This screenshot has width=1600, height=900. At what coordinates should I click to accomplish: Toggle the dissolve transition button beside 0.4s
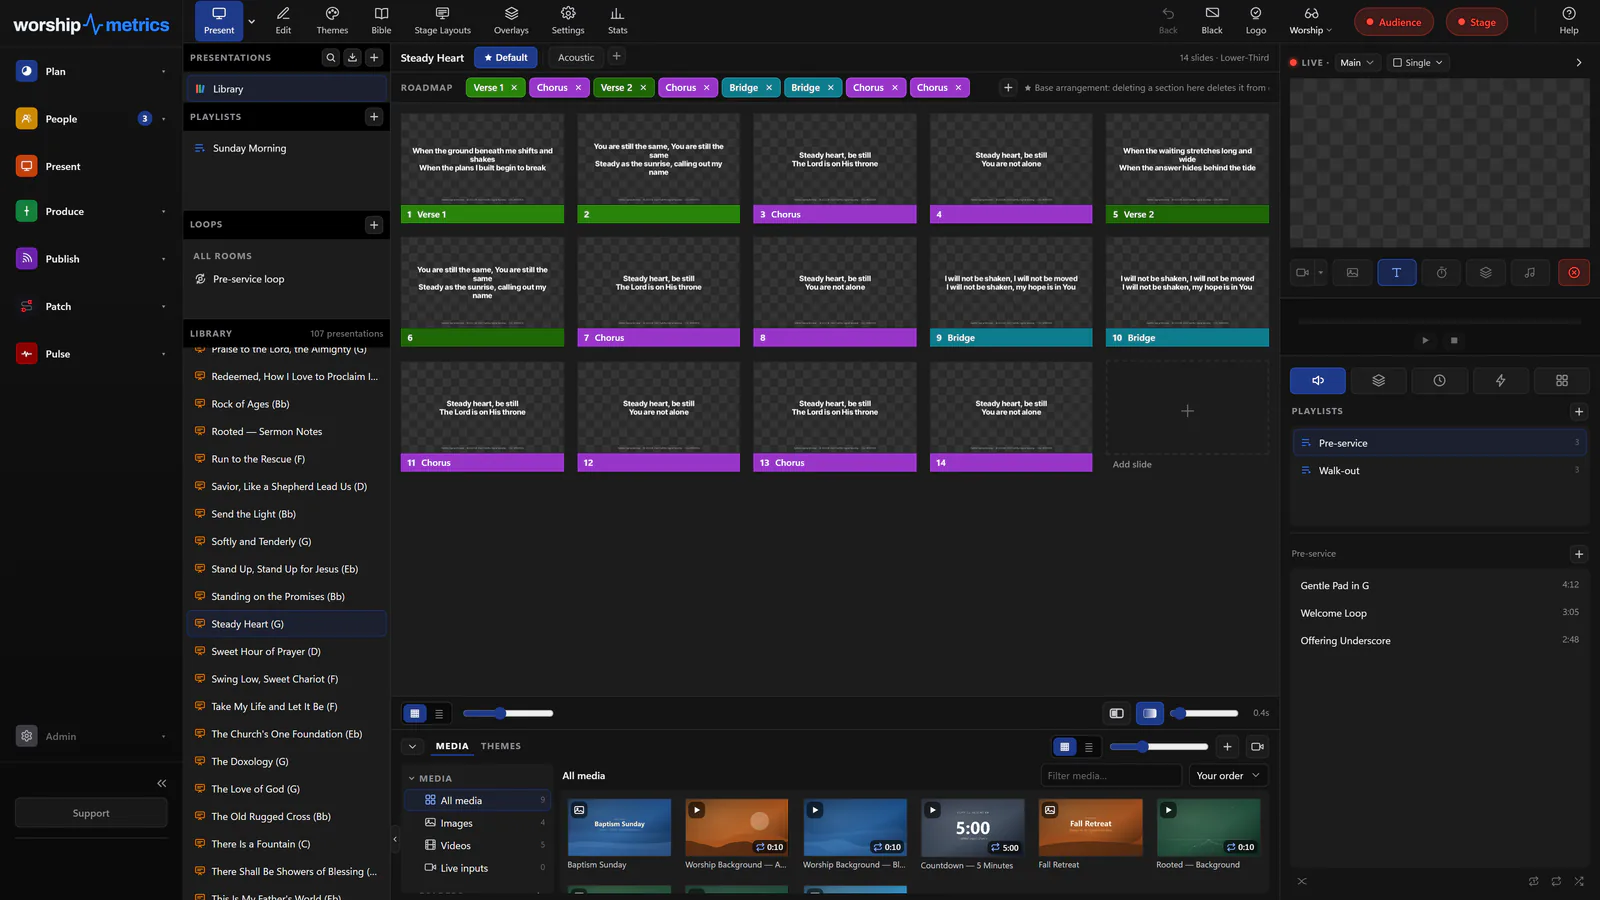1150,713
